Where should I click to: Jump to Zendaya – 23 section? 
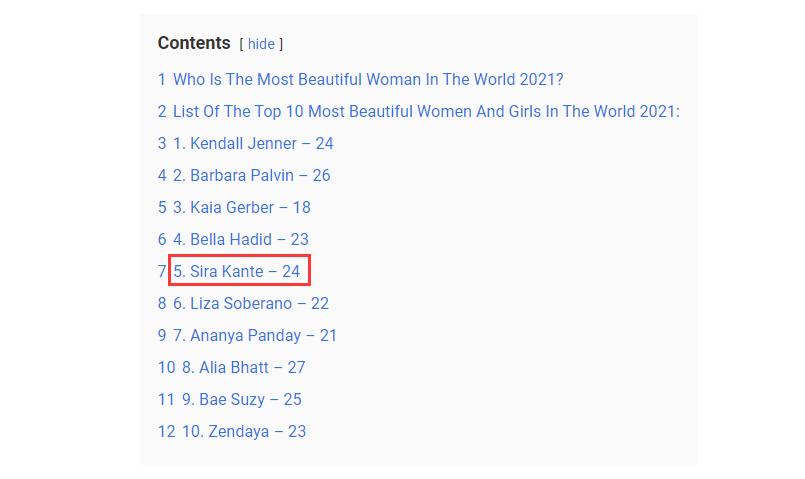click(244, 432)
